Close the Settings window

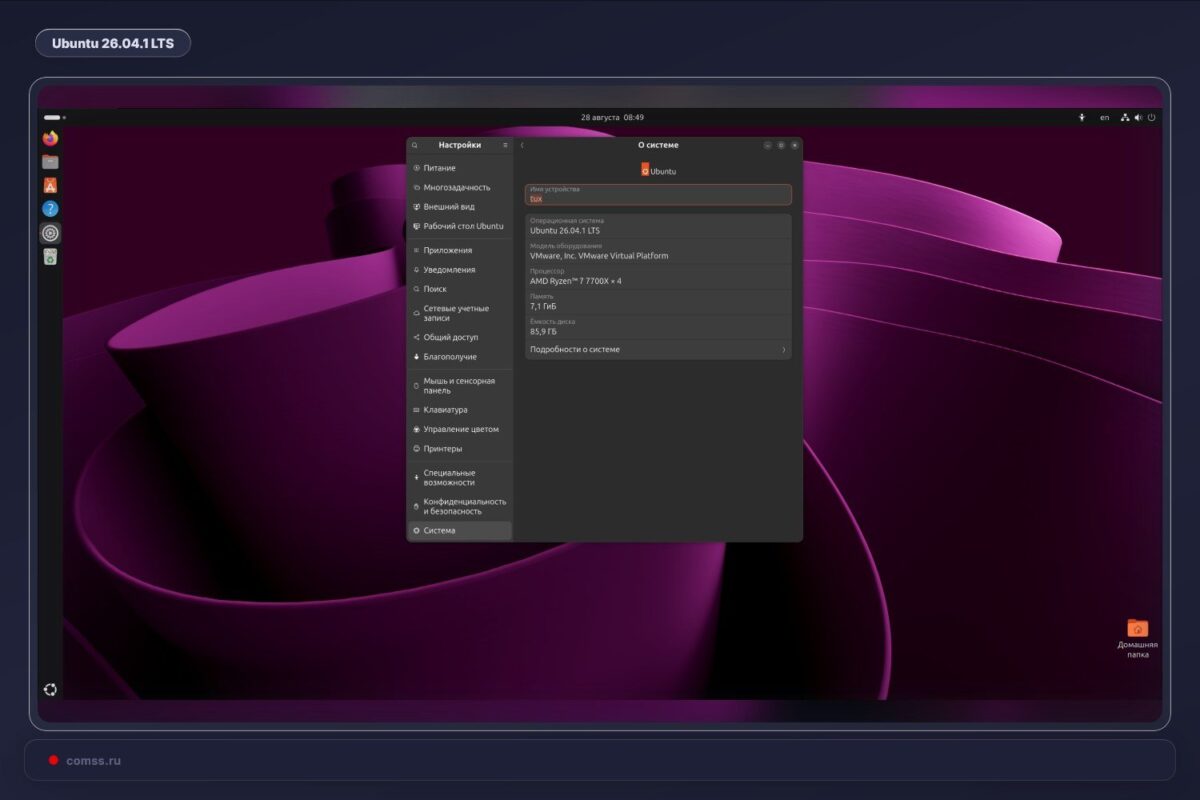[x=795, y=145]
